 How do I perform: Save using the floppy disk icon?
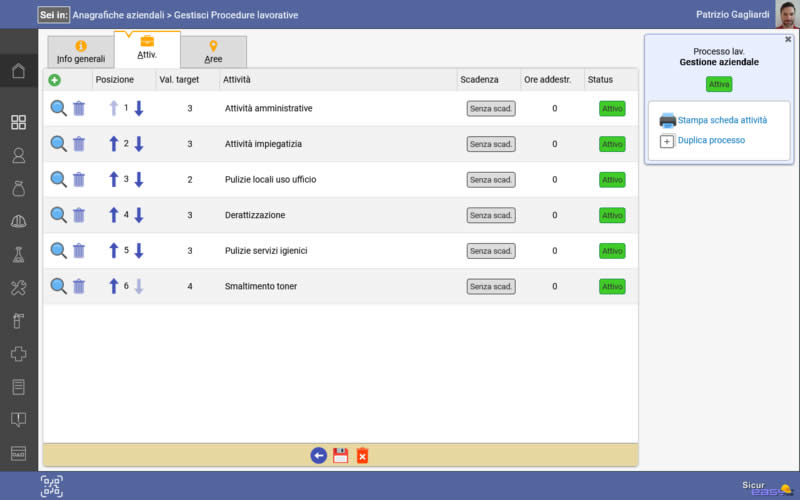pos(341,456)
